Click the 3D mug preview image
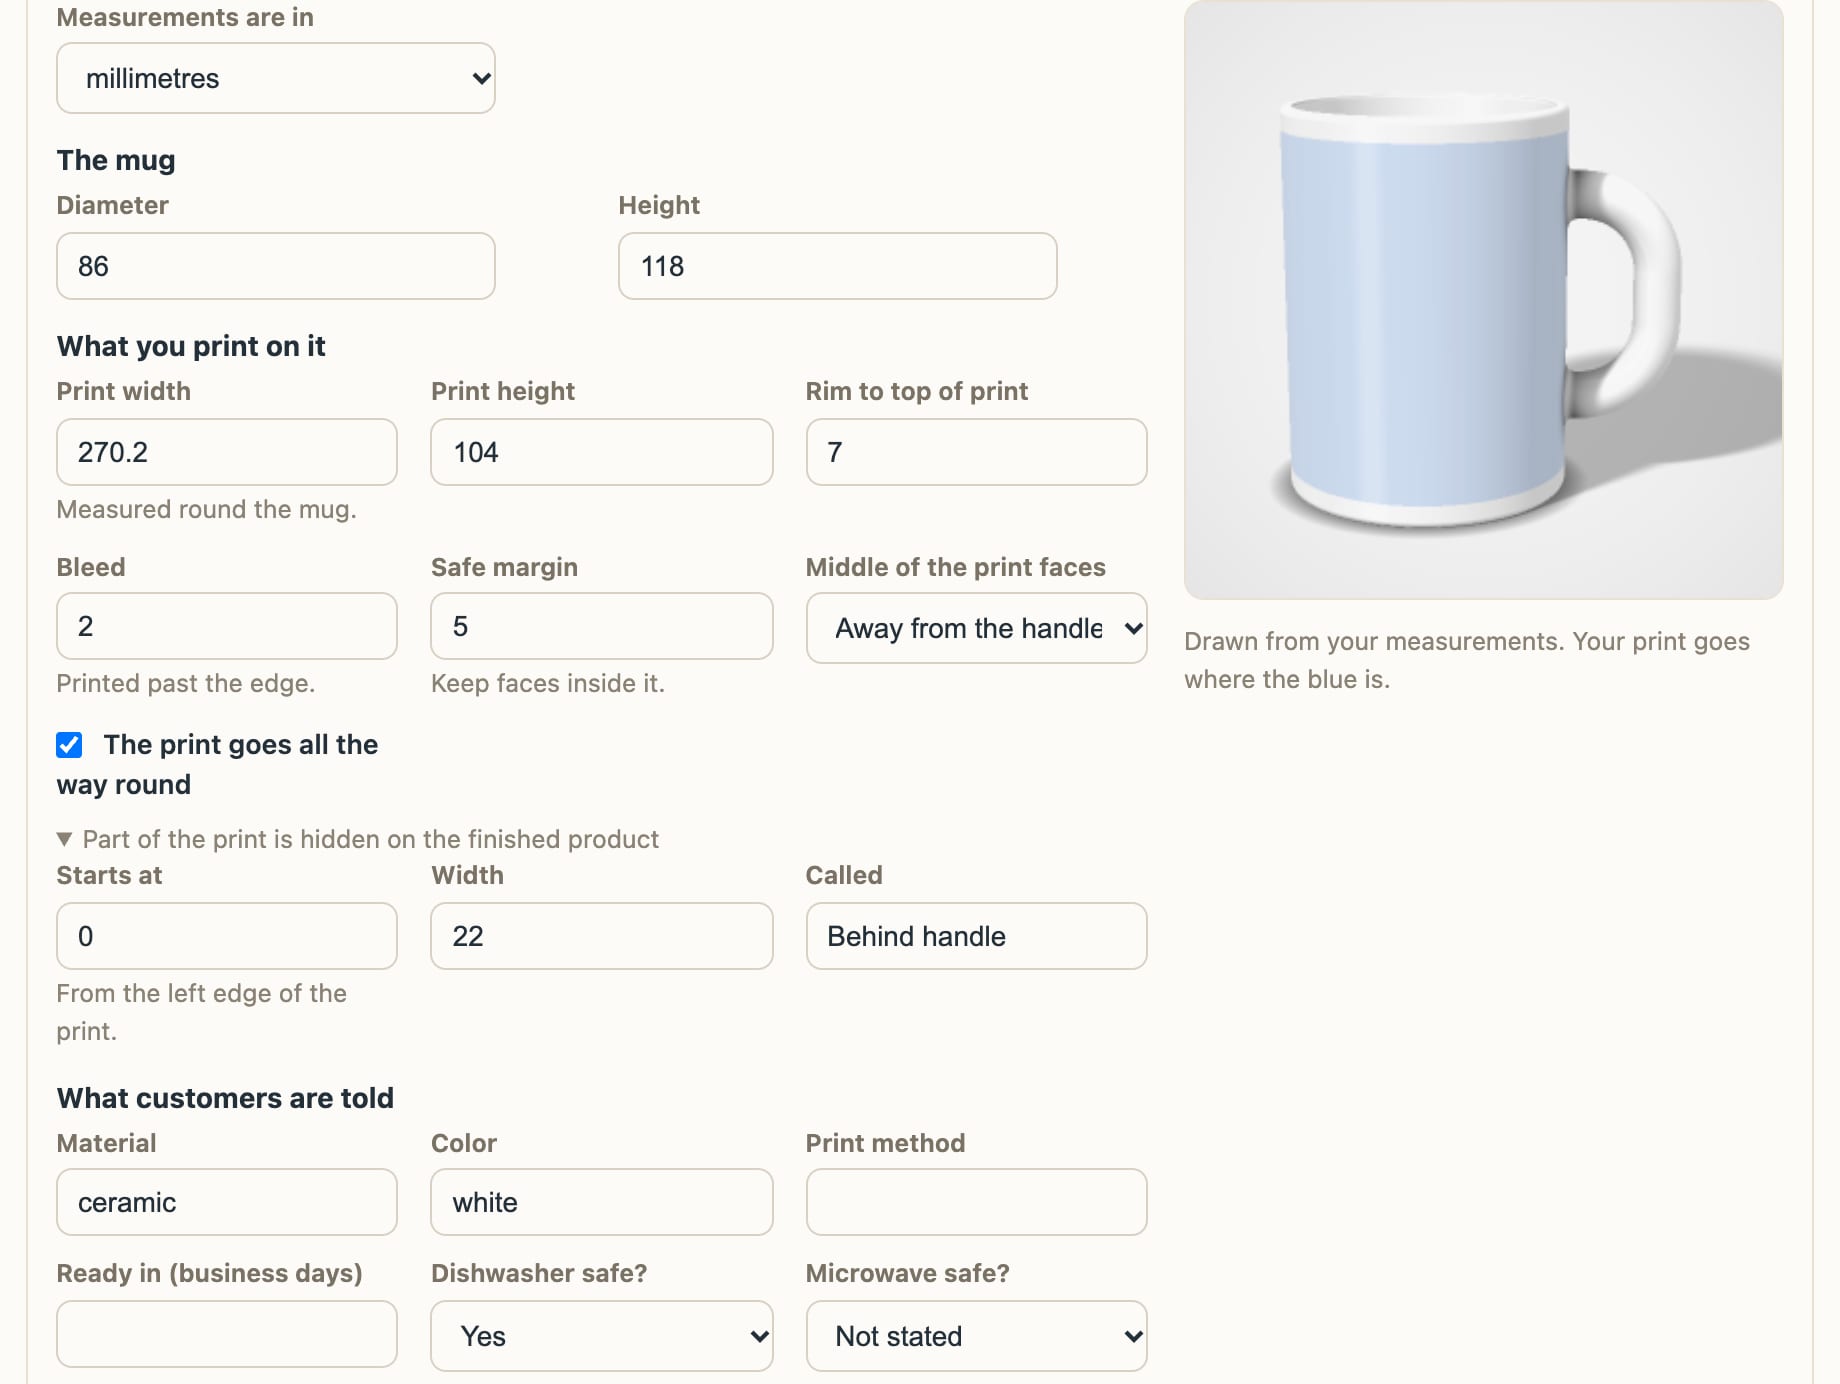This screenshot has width=1840, height=1384. pyautogui.click(x=1483, y=300)
